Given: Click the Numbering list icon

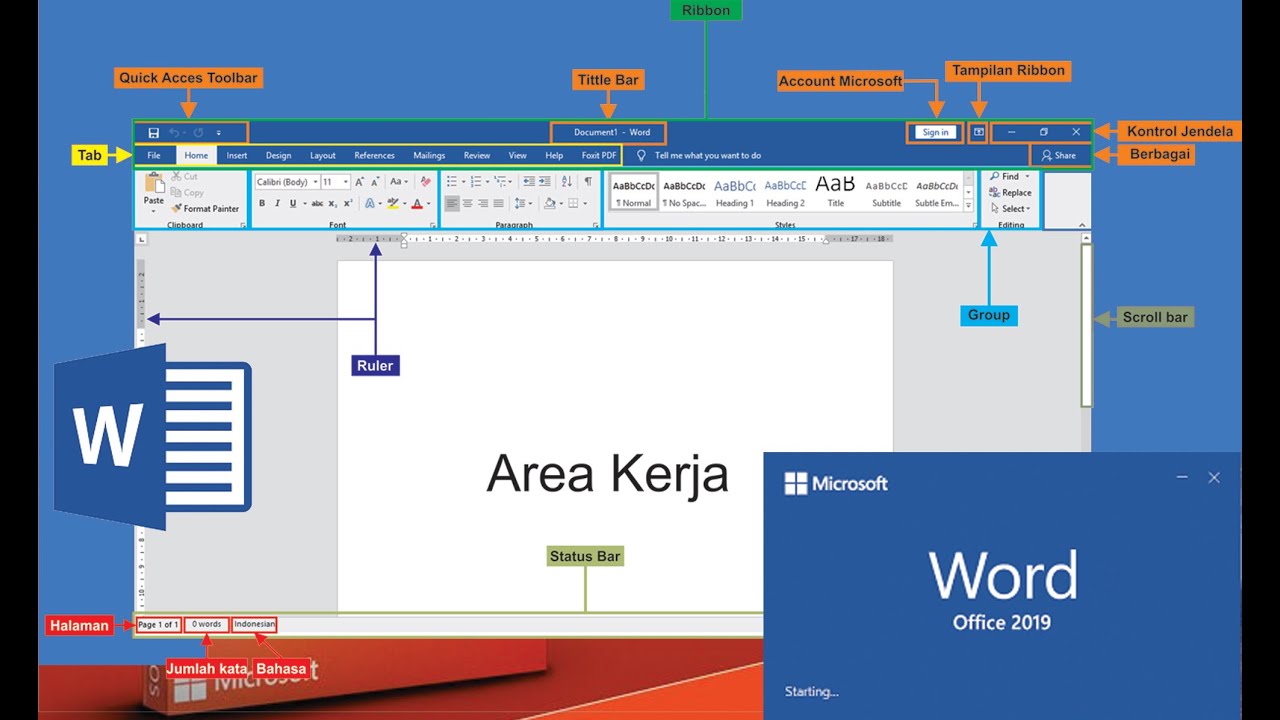Looking at the screenshot, I should tap(477, 182).
